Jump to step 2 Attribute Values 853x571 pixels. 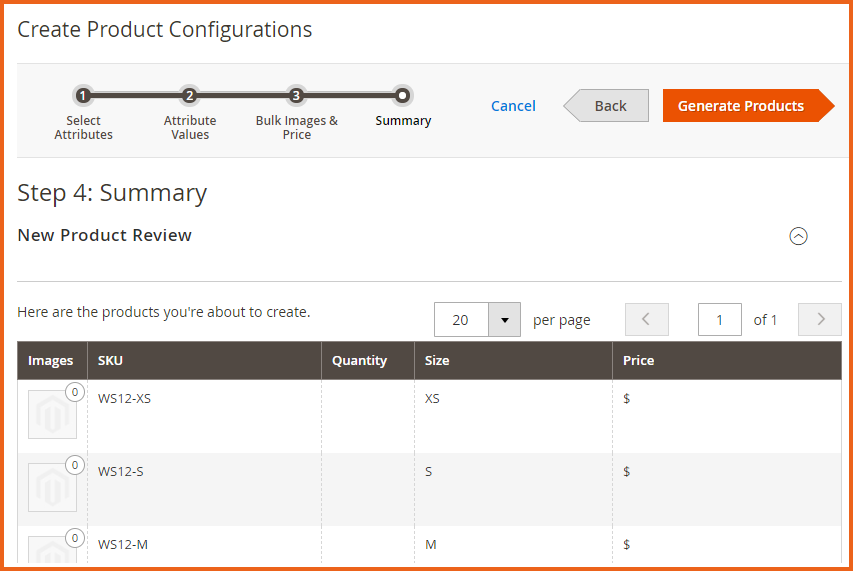(189, 96)
